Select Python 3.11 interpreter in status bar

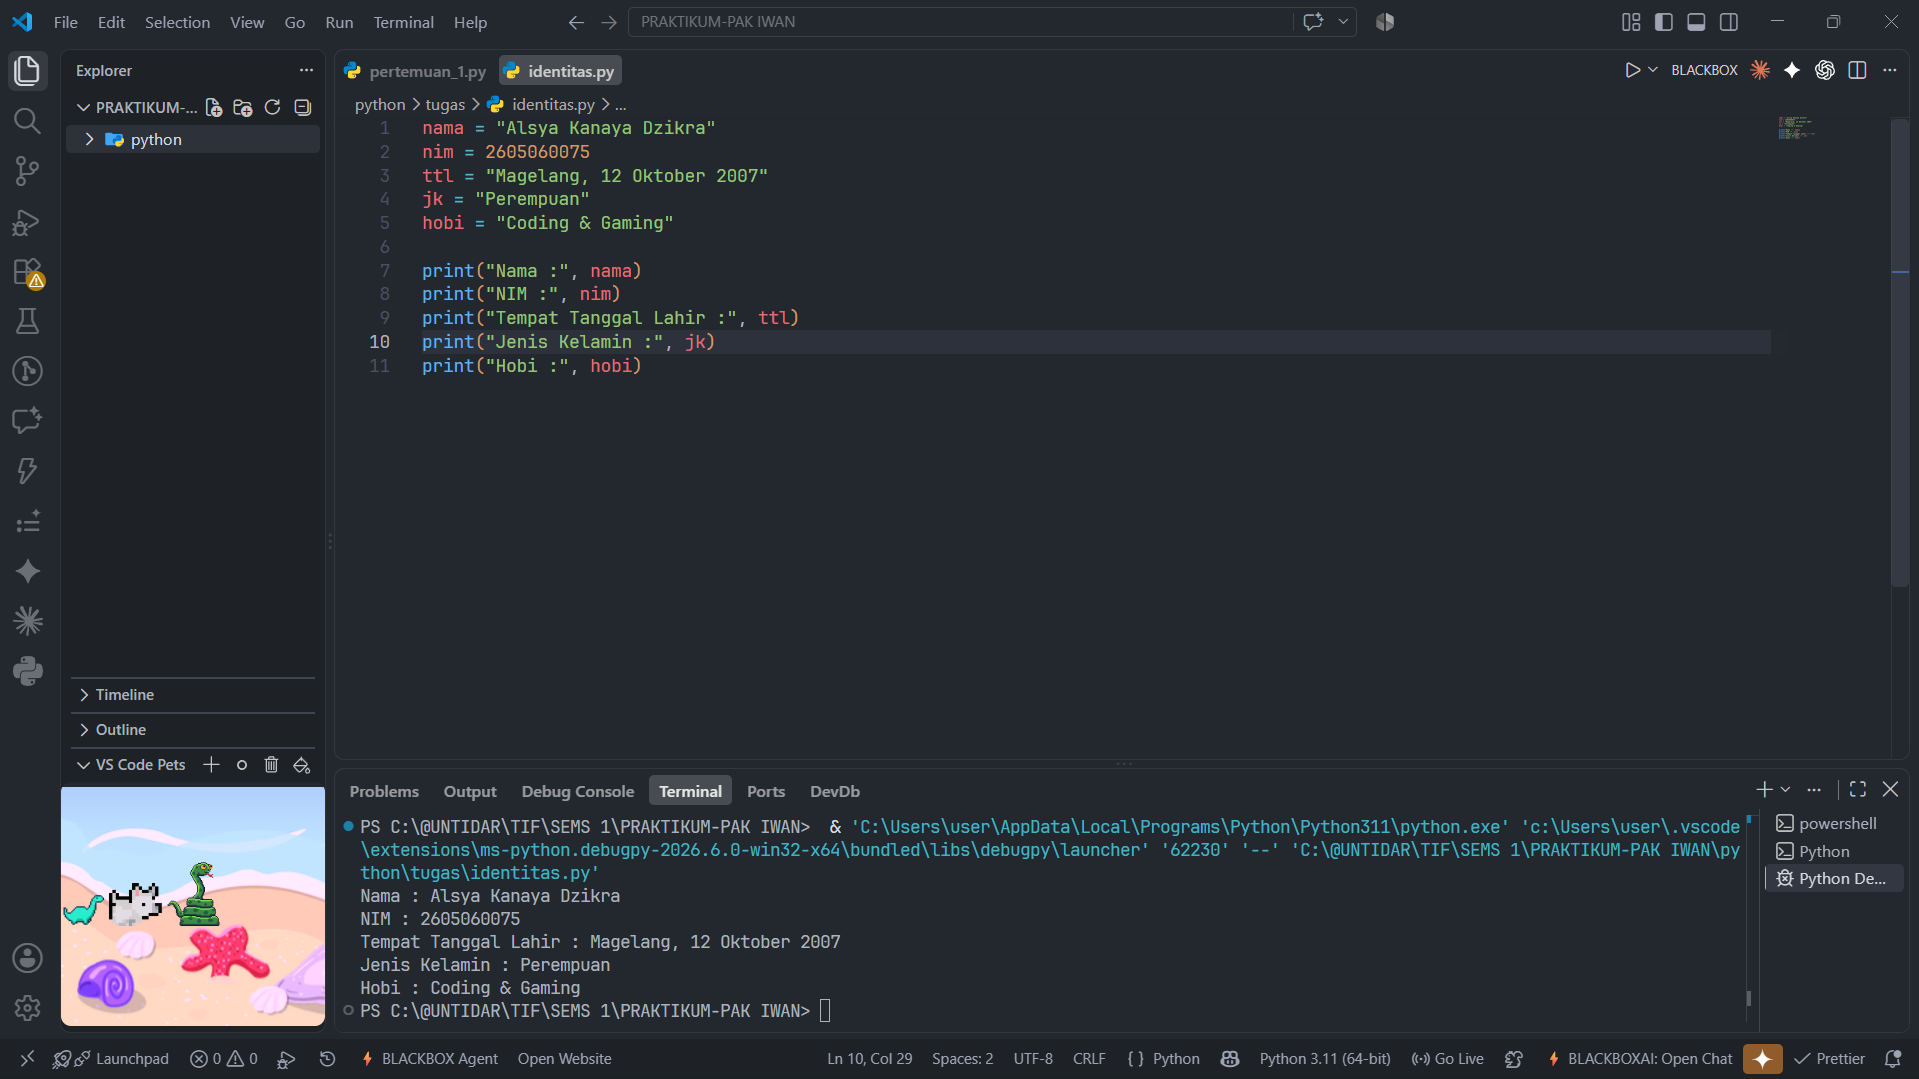(1324, 1059)
